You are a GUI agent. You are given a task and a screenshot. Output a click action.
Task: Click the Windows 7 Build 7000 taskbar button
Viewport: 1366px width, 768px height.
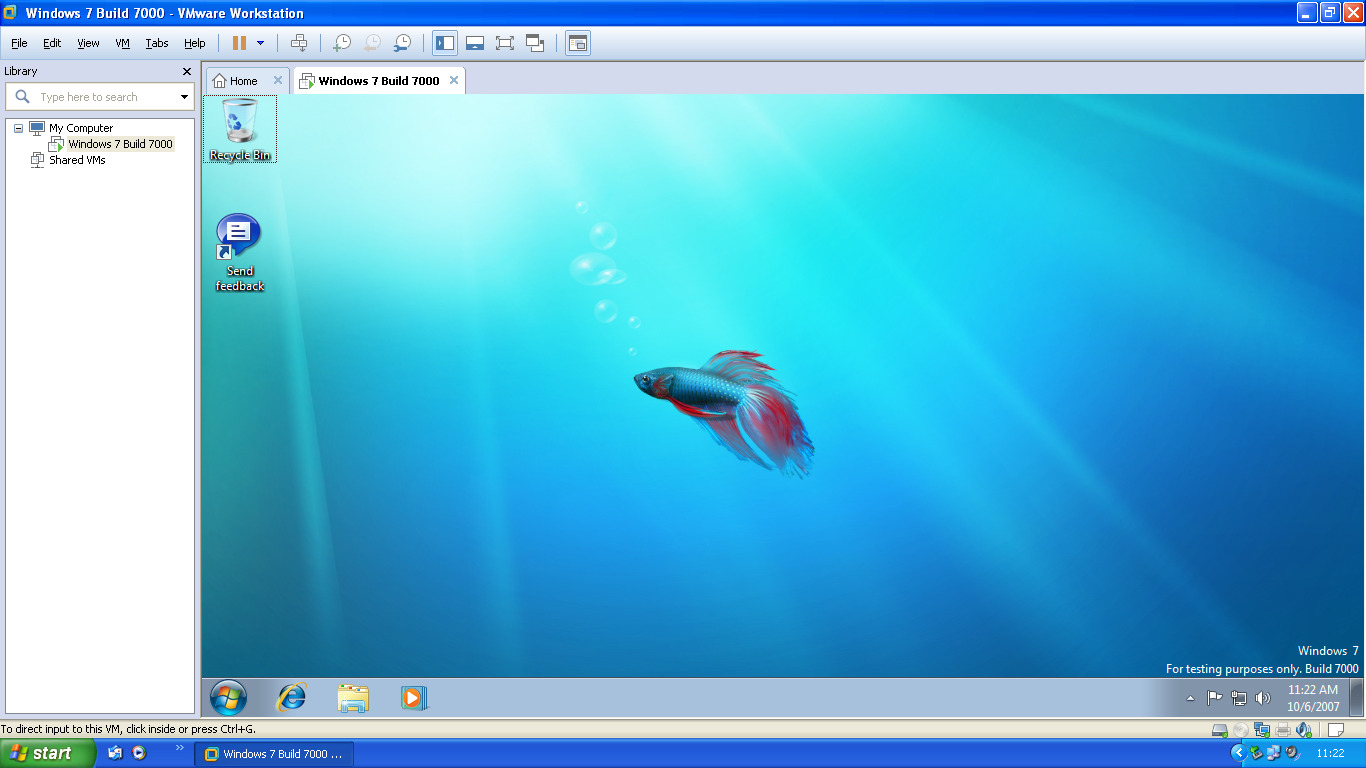pos(275,754)
